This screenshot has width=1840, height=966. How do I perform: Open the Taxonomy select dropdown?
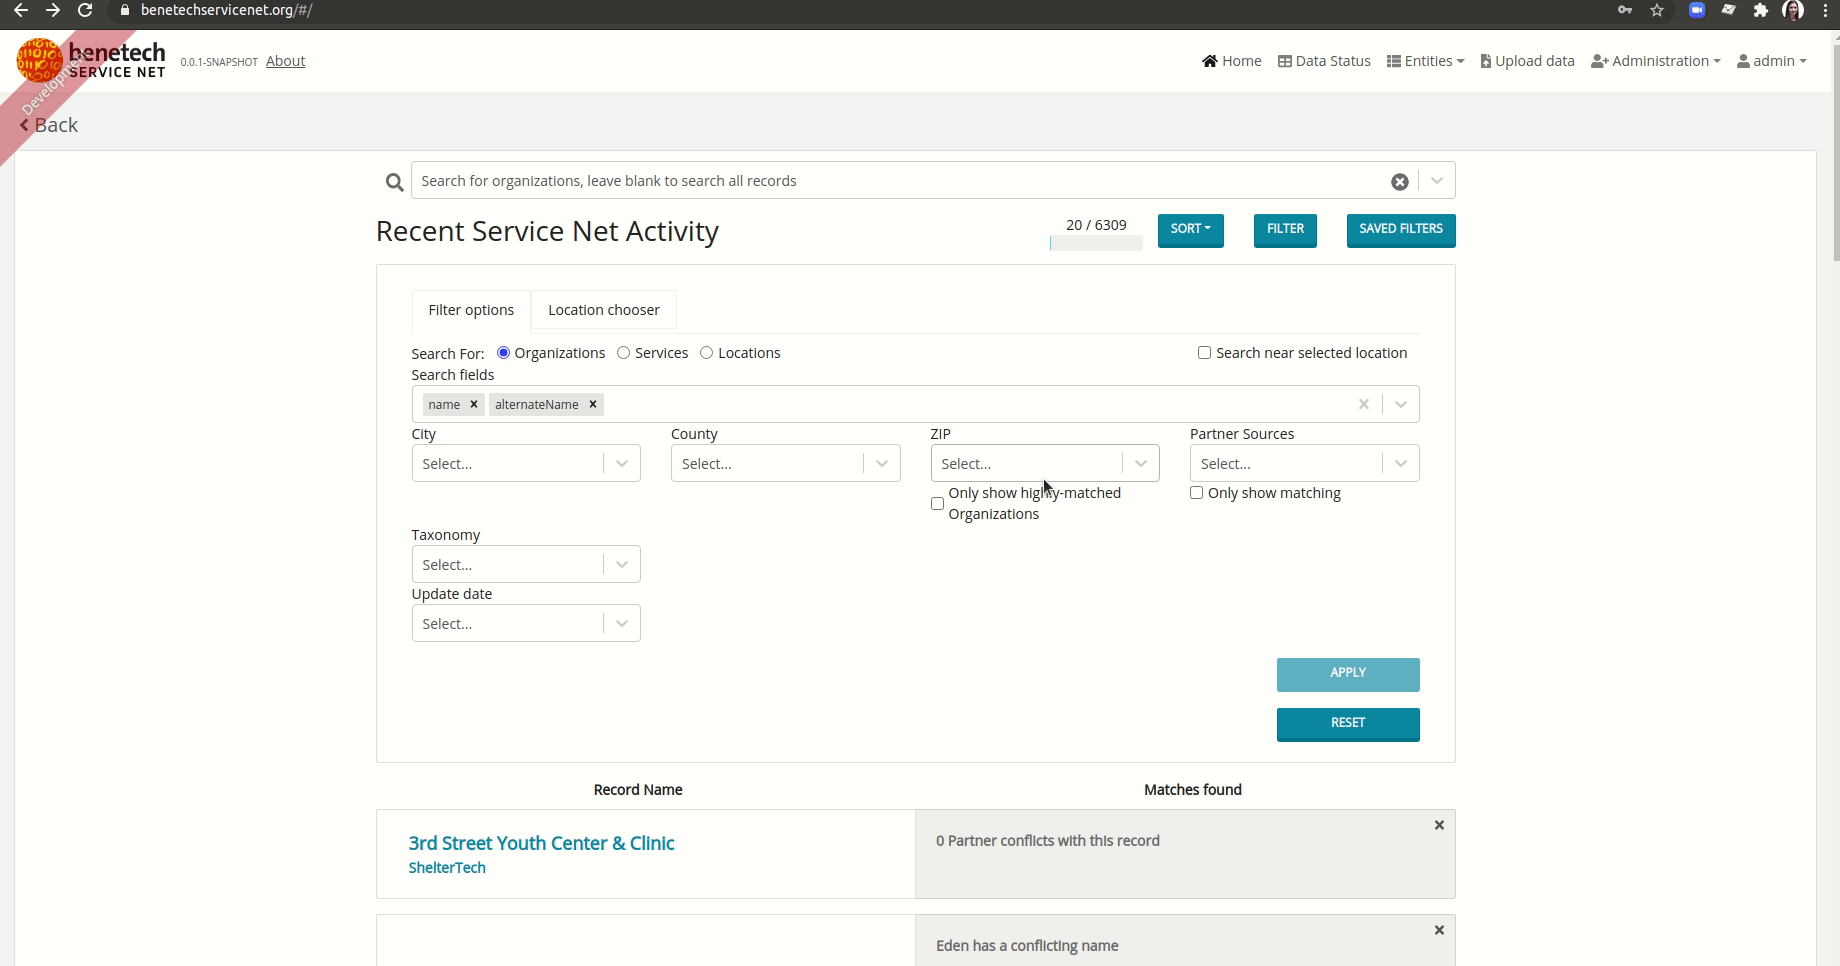pyautogui.click(x=526, y=565)
